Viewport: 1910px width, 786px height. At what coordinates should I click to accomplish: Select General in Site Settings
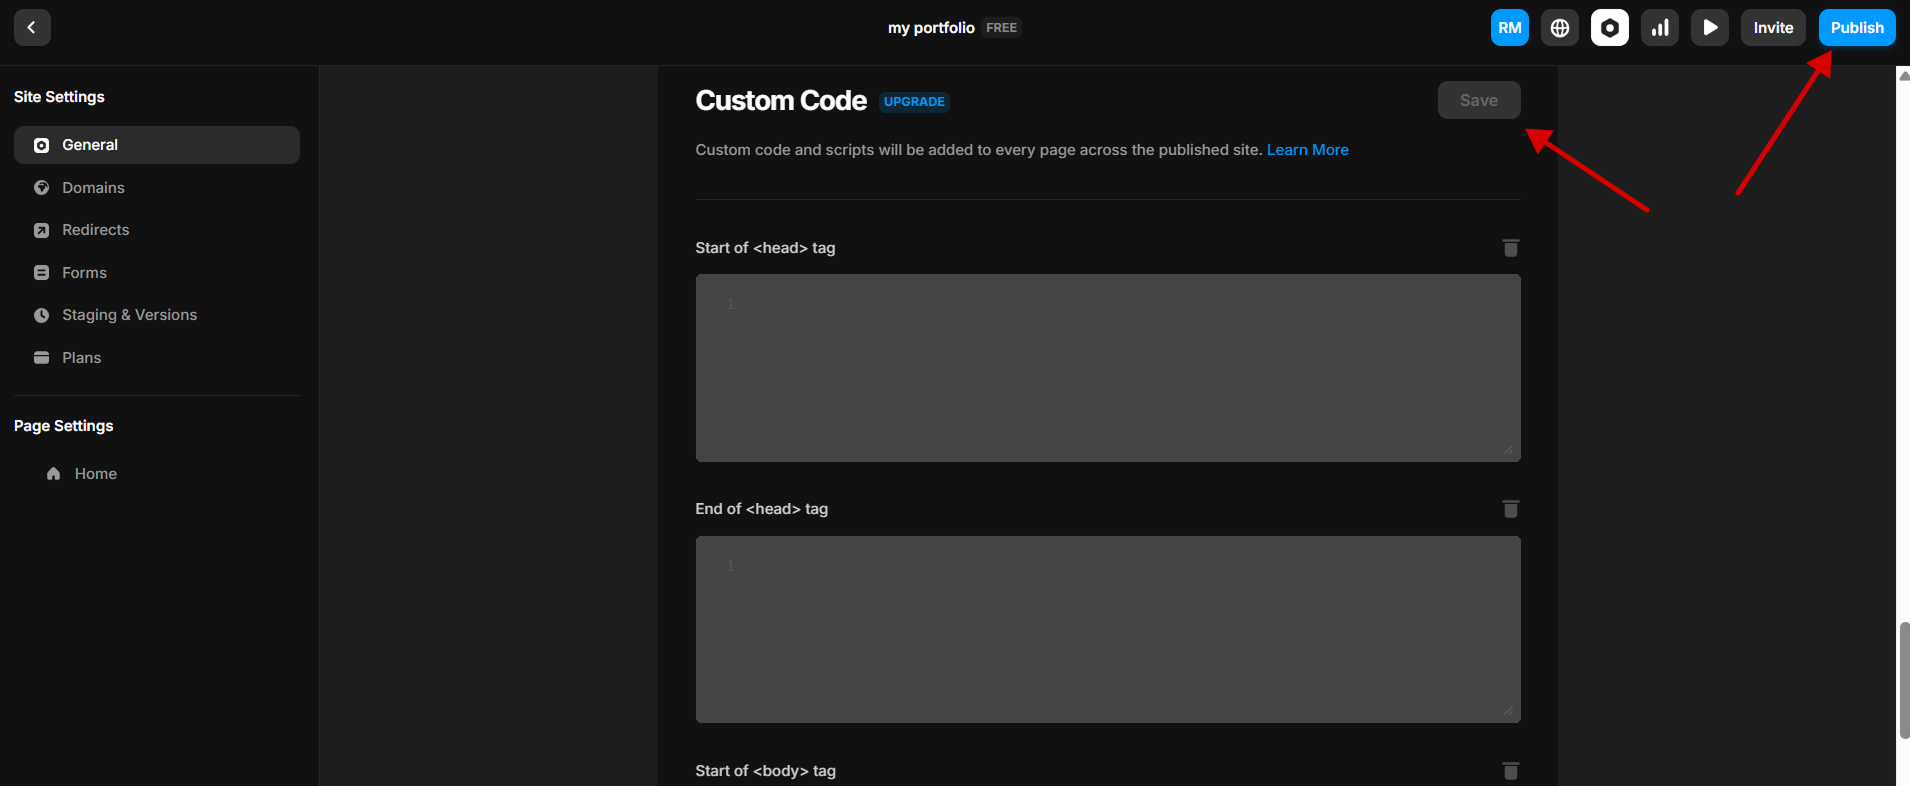click(157, 145)
